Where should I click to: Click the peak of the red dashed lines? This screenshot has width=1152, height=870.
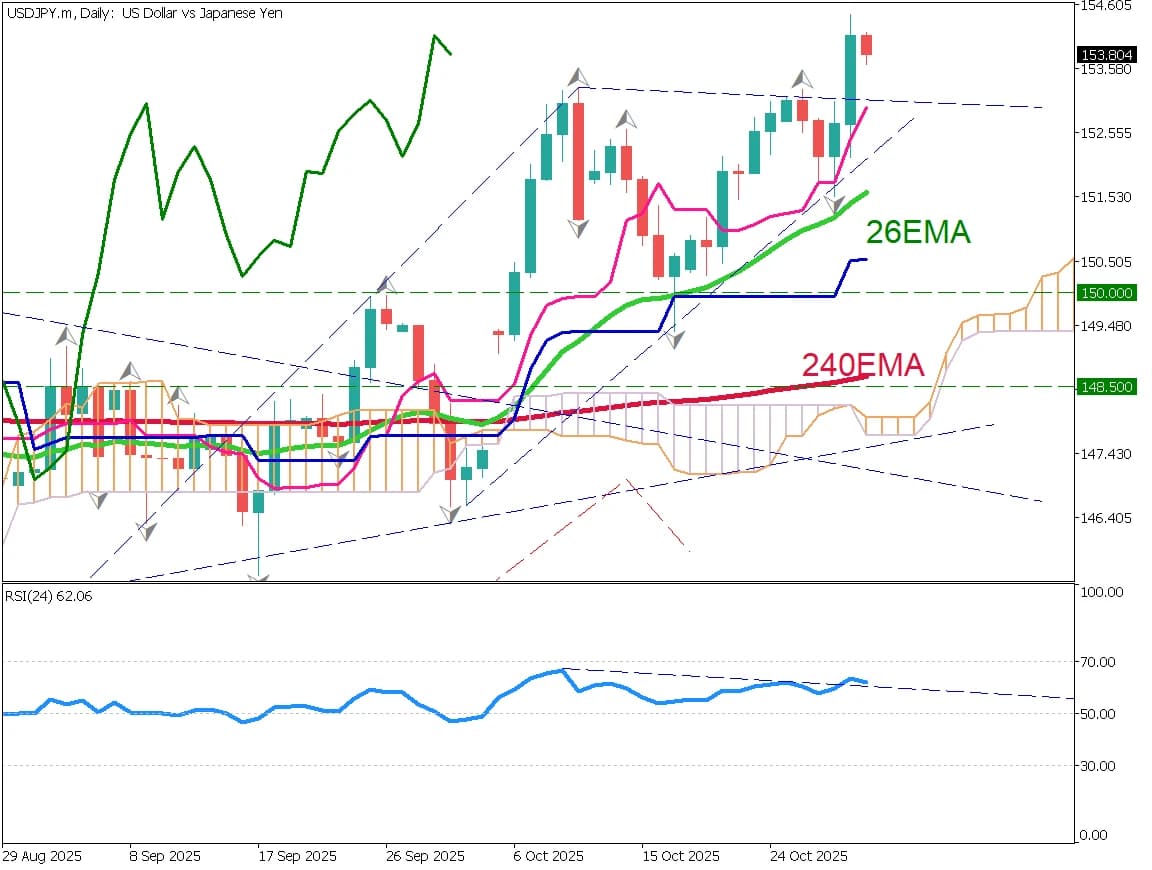point(628,480)
